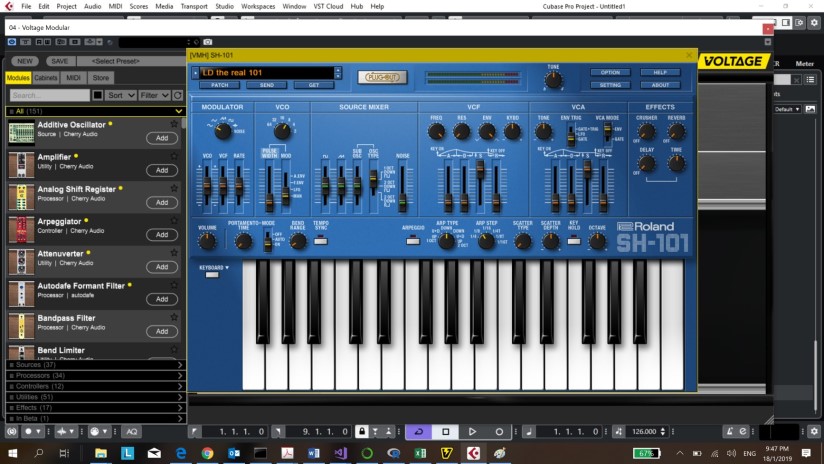The image size is (824, 464).
Task: Add the Additive Oscillator module
Action: (x=162, y=138)
